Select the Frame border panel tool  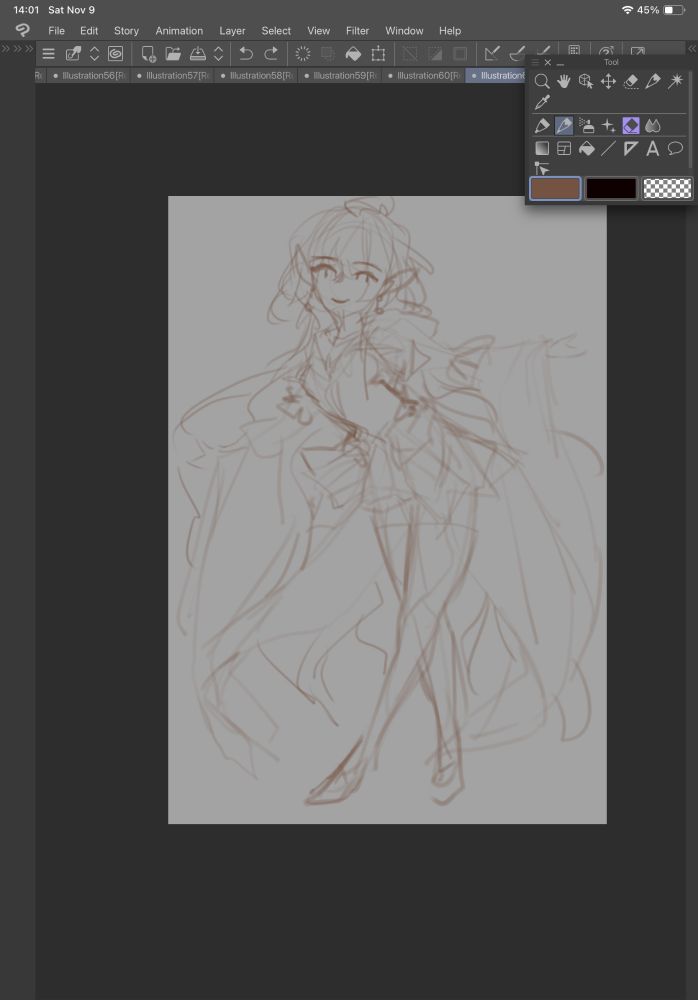564,149
